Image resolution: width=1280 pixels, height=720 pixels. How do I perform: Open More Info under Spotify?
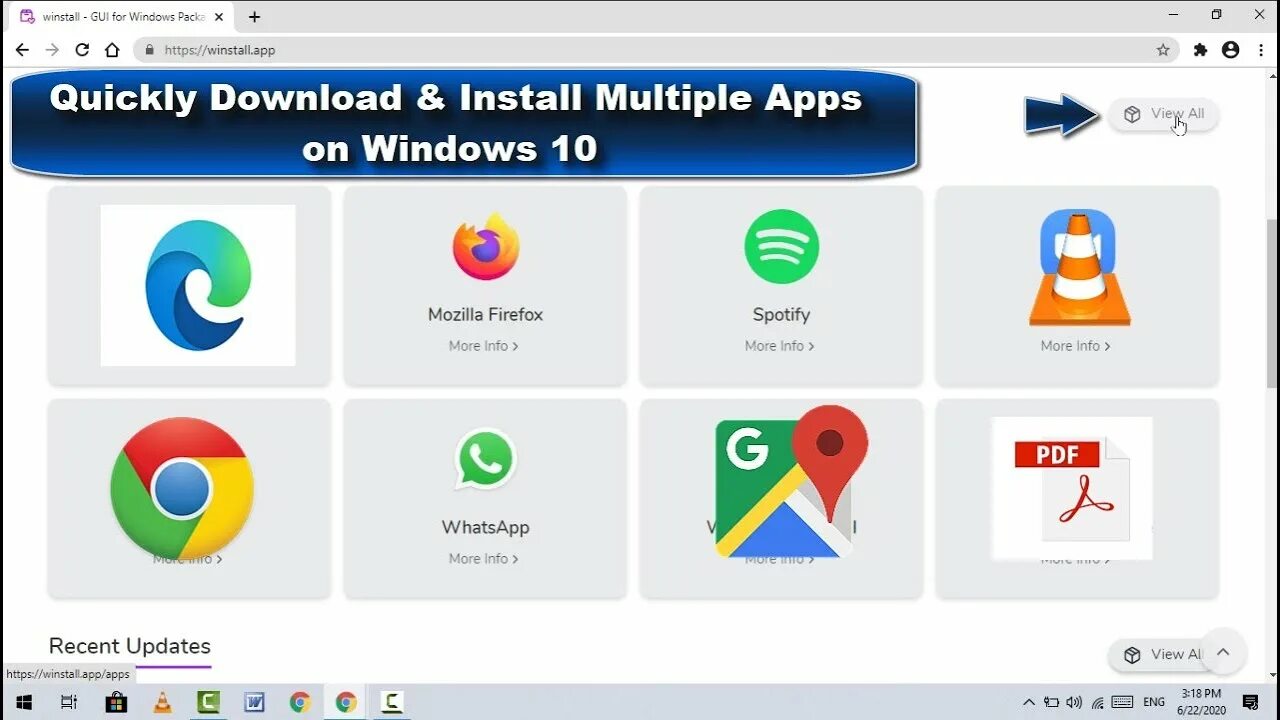point(780,346)
